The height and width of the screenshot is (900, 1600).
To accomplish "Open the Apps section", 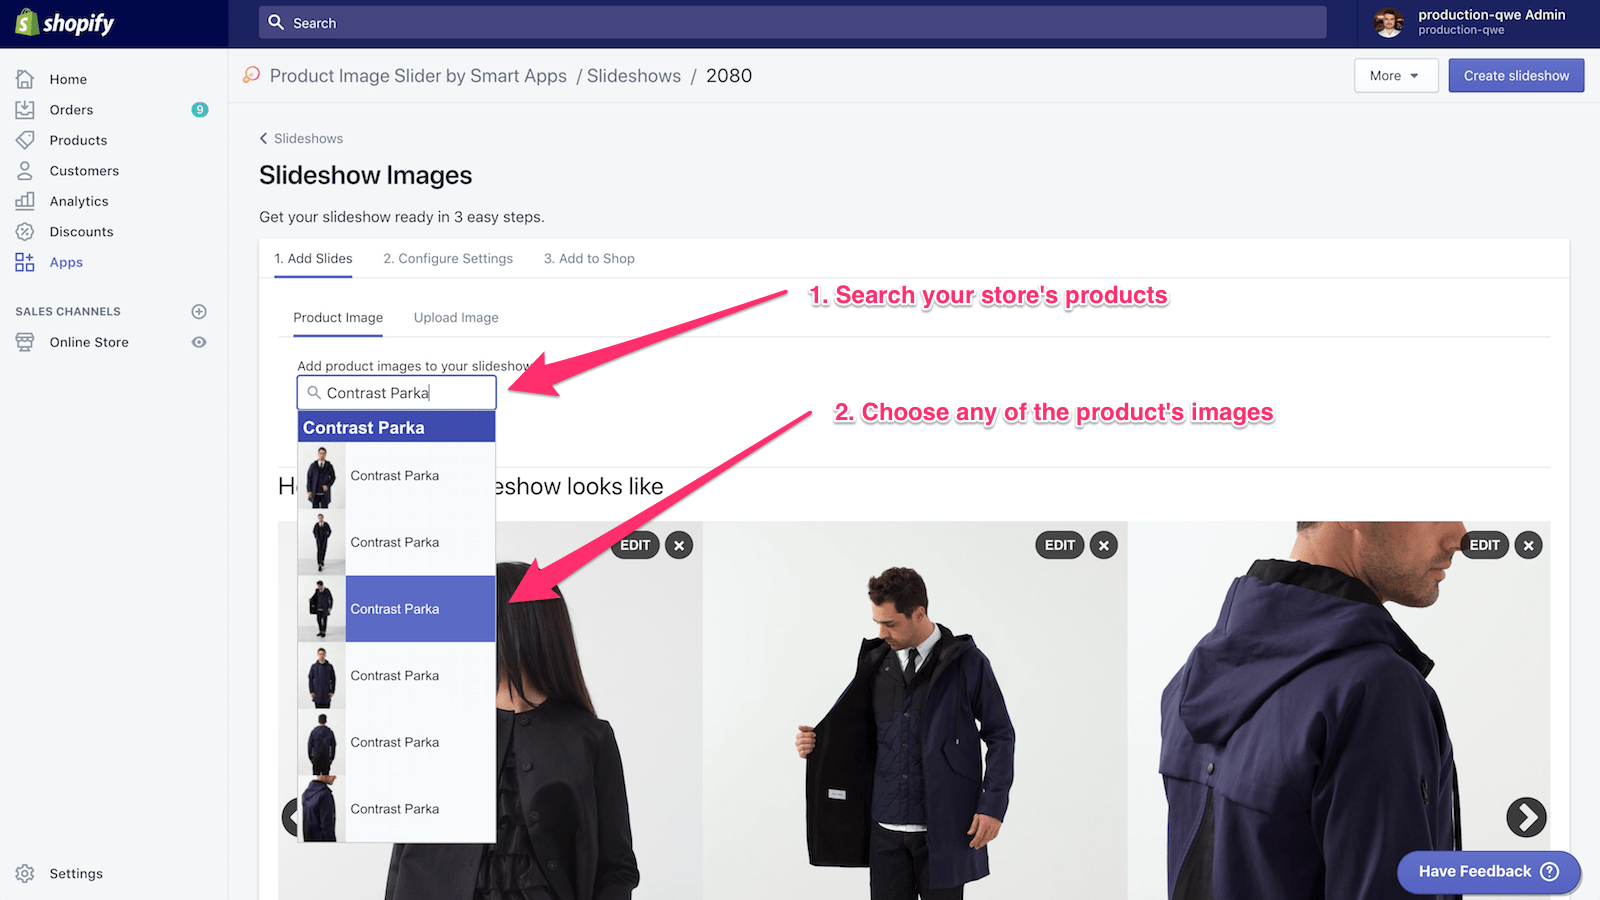I will tap(66, 262).
